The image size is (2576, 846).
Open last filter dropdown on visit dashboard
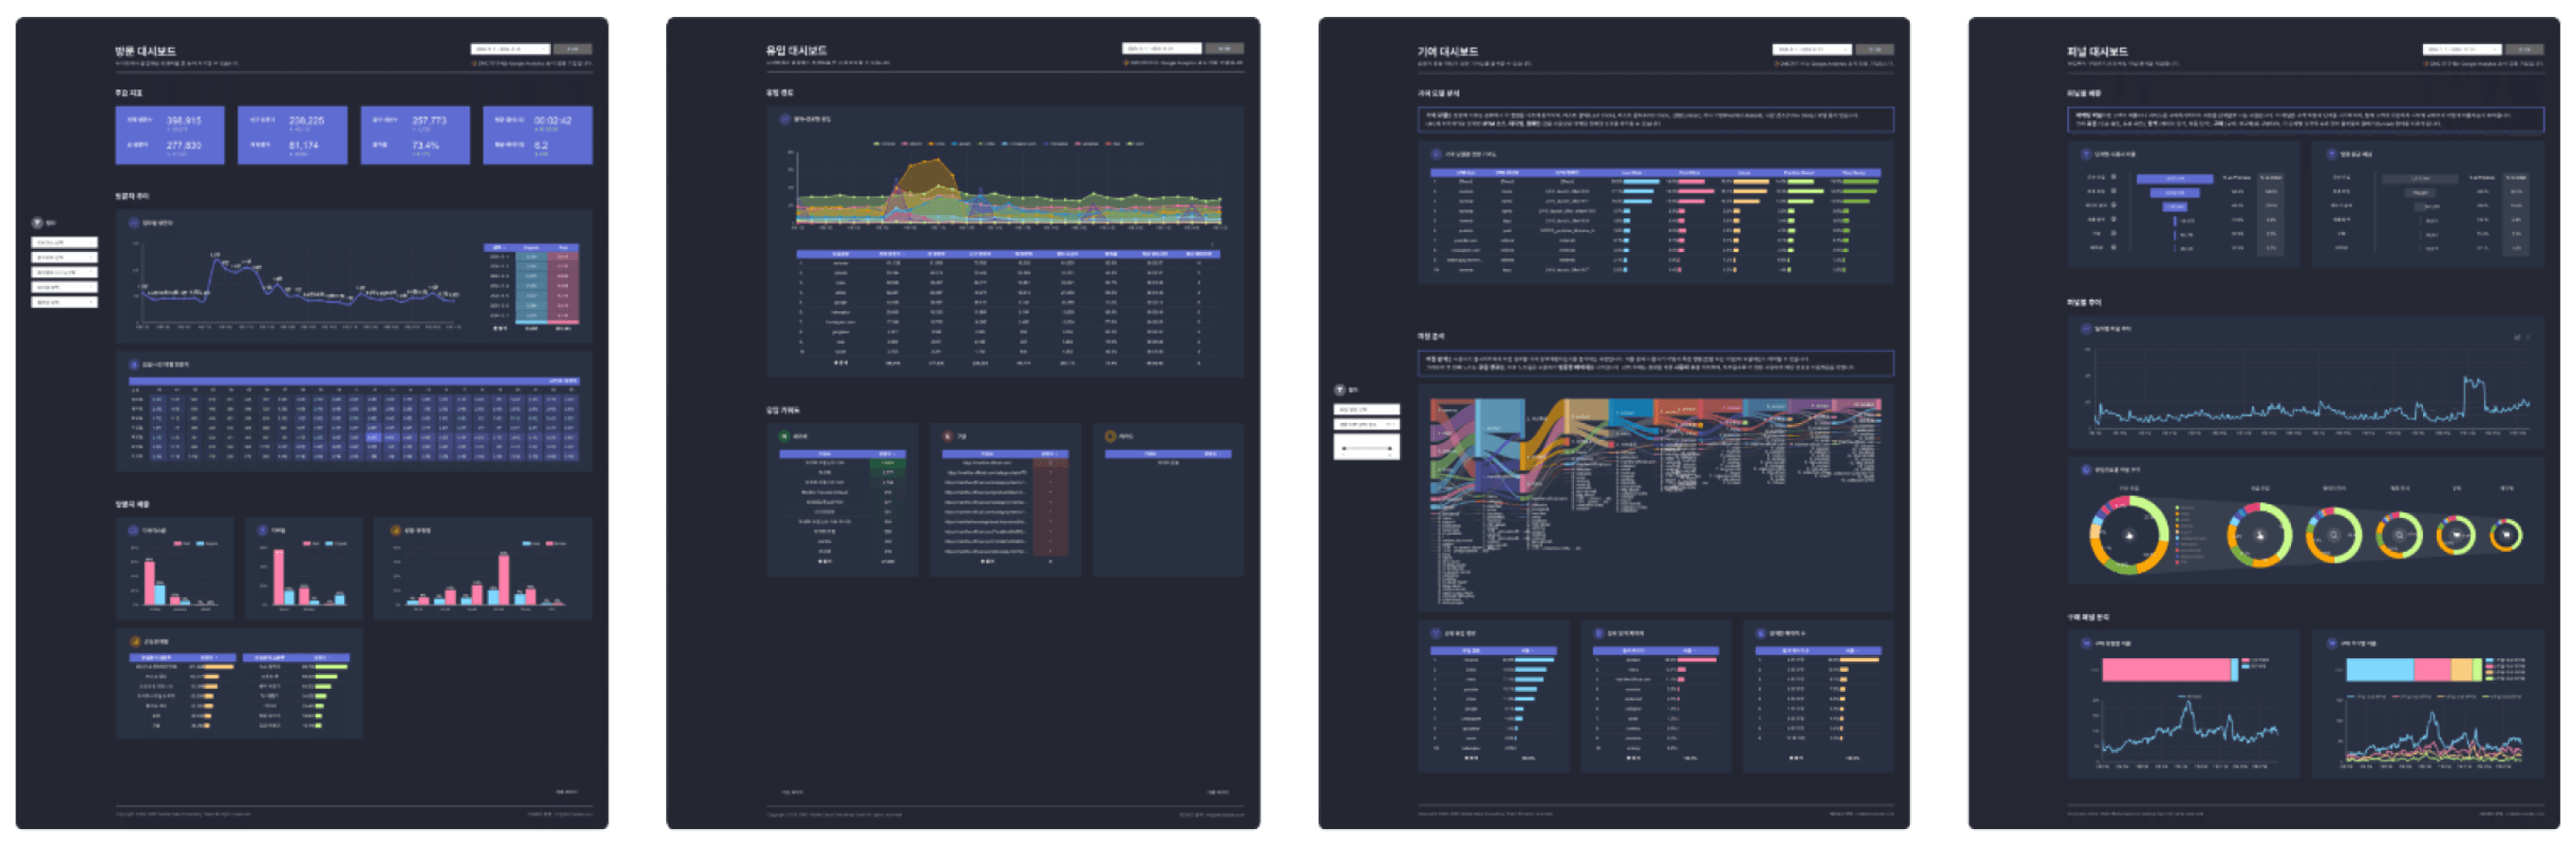(x=65, y=302)
